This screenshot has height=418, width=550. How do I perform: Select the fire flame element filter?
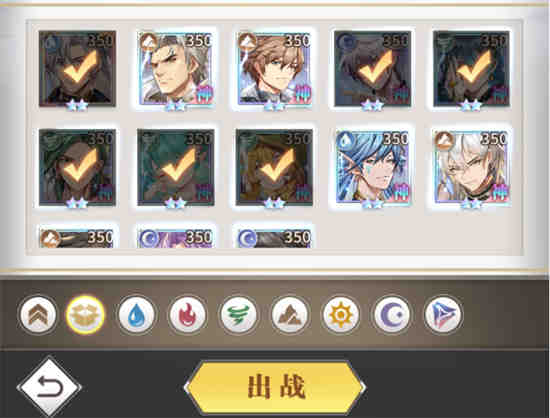(187, 315)
